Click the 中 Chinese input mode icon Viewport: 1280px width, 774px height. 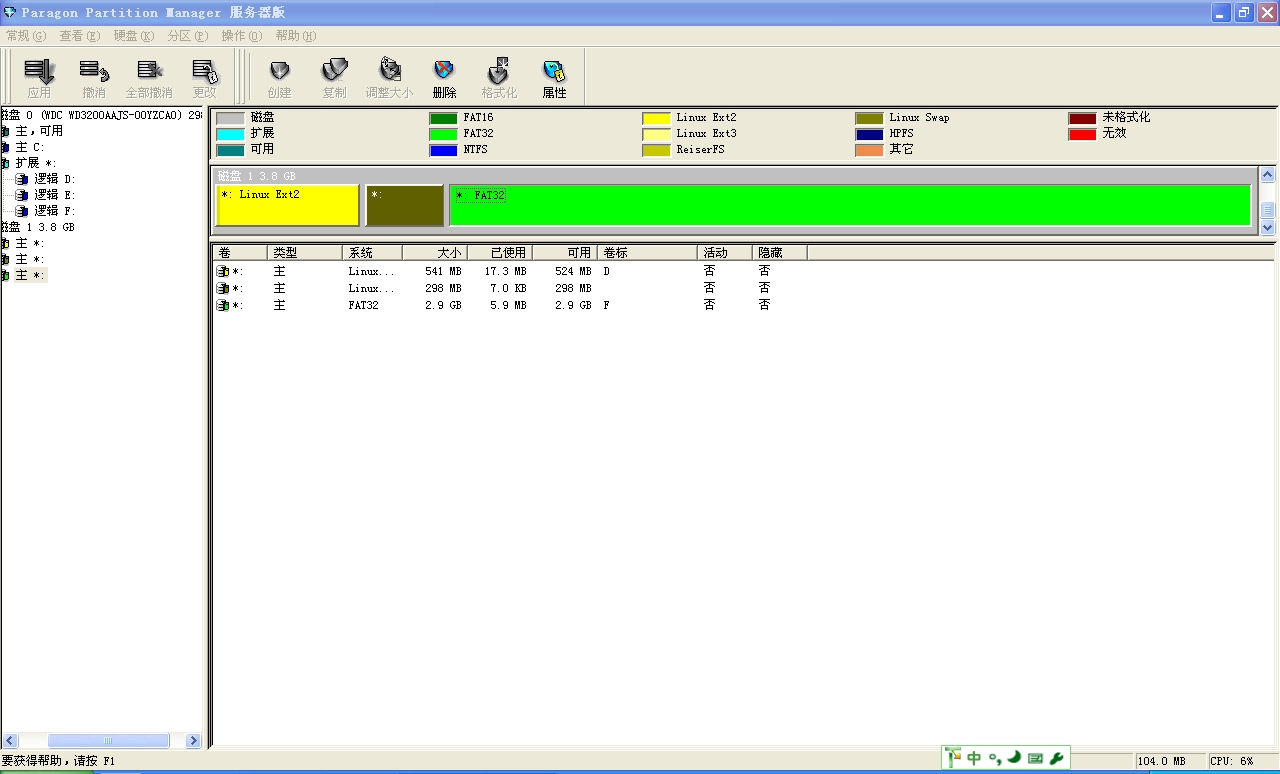coord(974,758)
